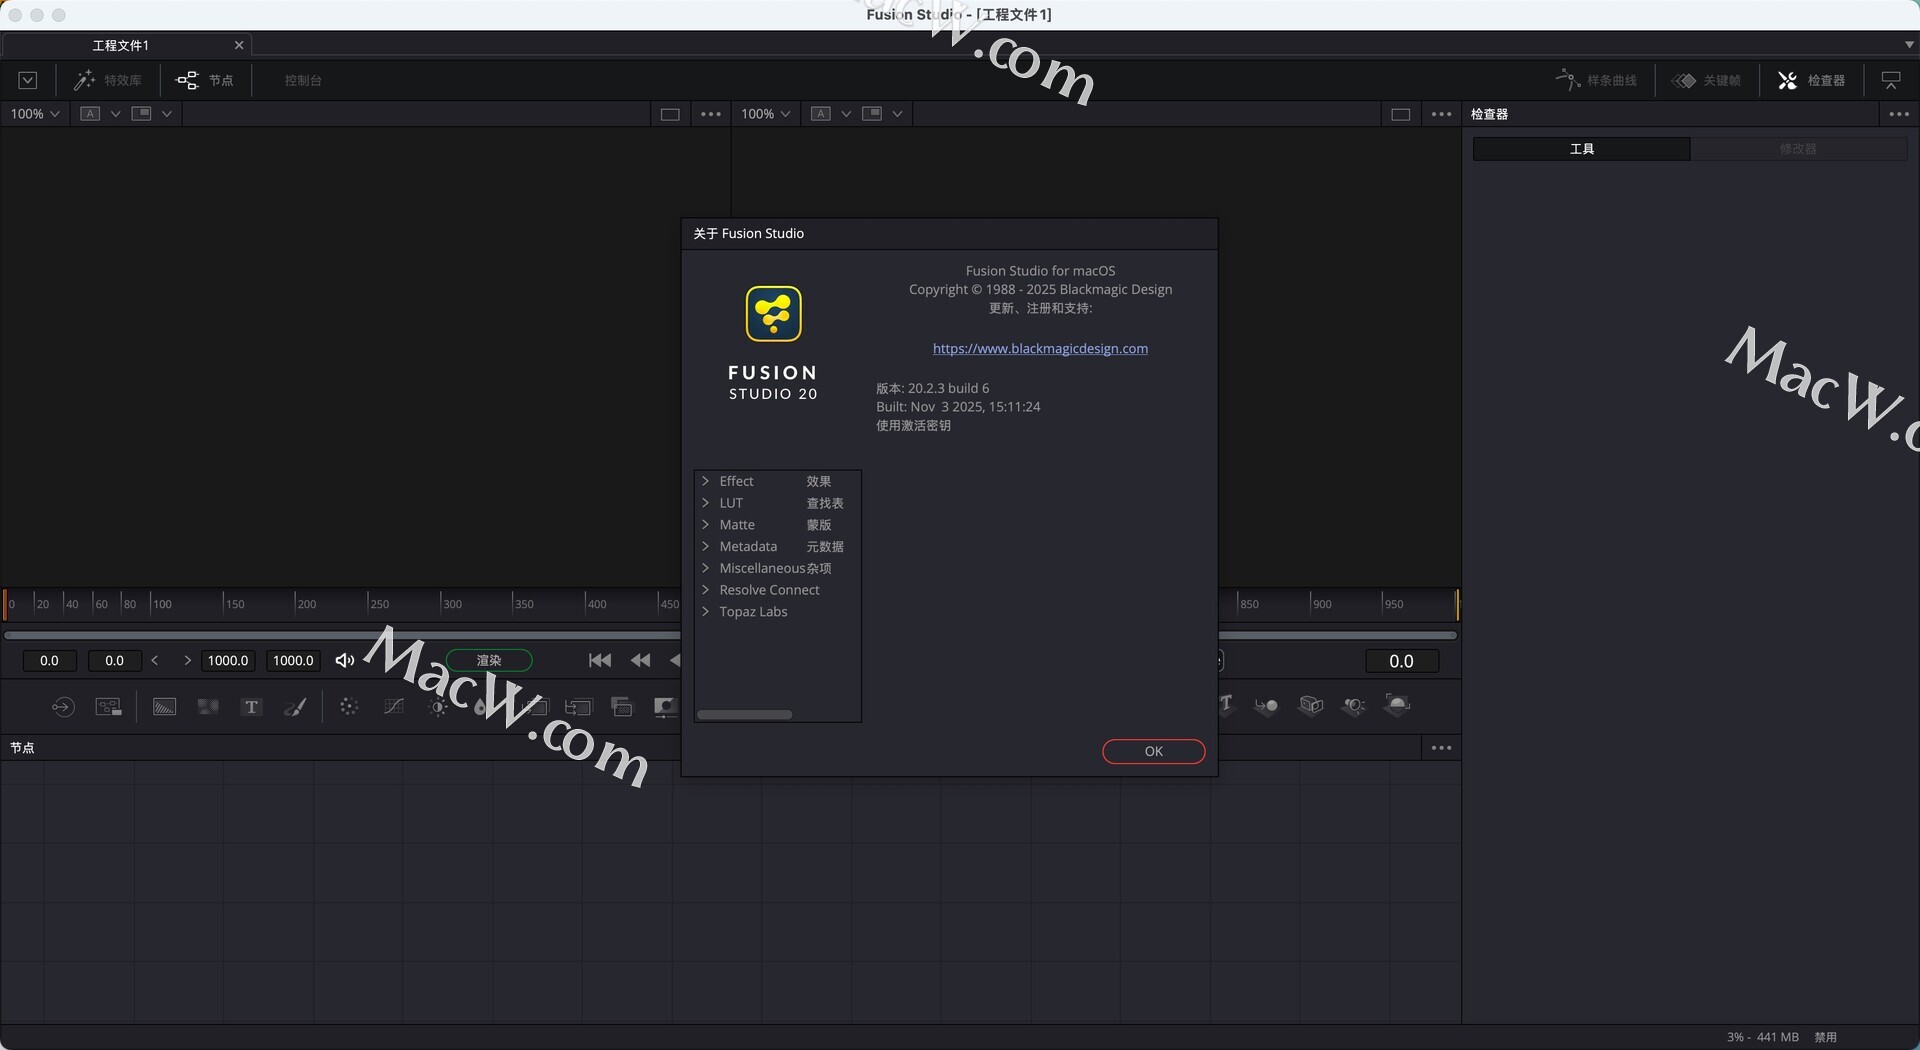The width and height of the screenshot is (1920, 1050).
Task: Expand the Topaz Labs category
Action: pyautogui.click(x=705, y=612)
